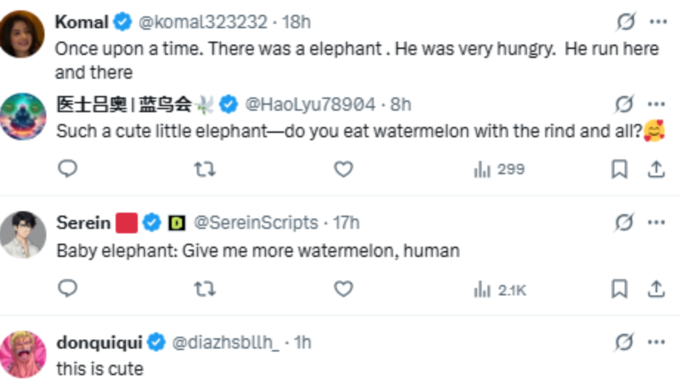Open the 17h timestamp on Serein's tweet

(346, 223)
